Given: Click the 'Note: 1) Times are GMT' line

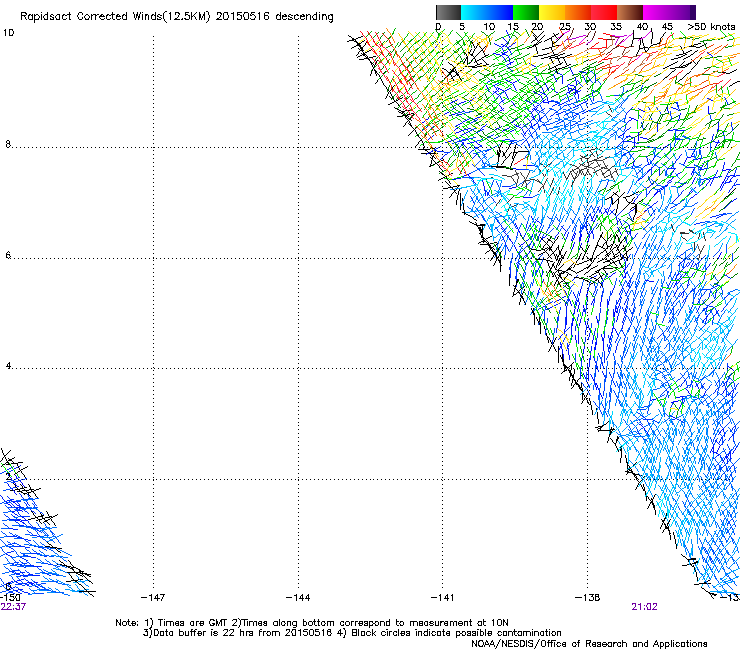Looking at the screenshot, I should 311,623.
